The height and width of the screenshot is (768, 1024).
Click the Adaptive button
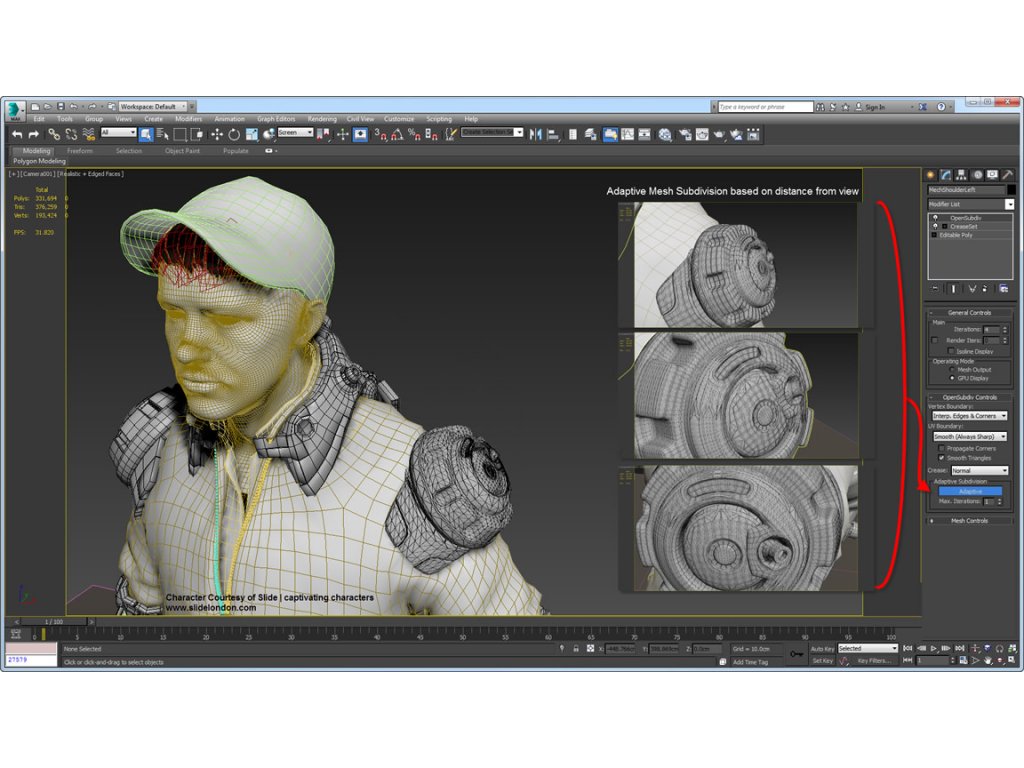[x=969, y=491]
